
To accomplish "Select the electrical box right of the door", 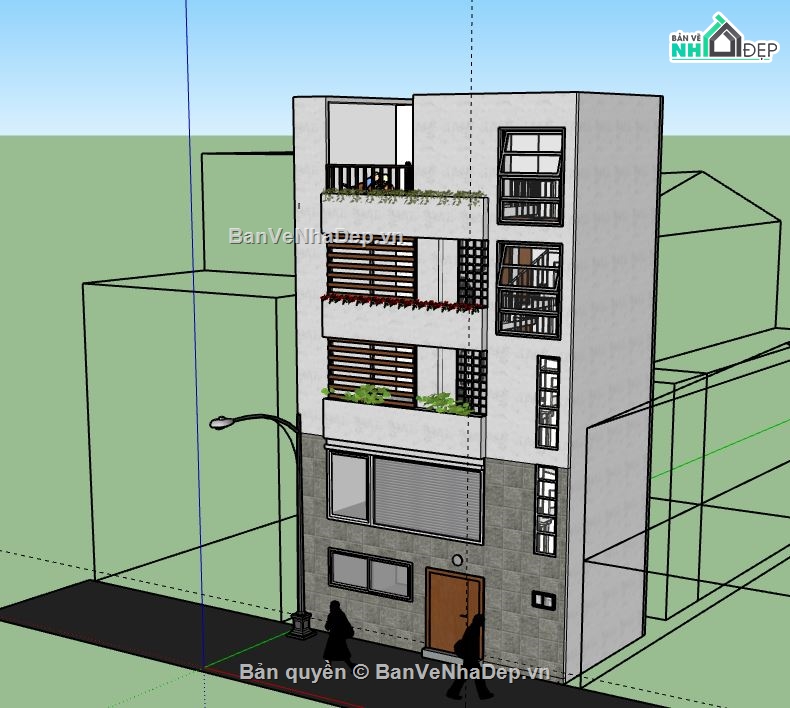I will 543,601.
